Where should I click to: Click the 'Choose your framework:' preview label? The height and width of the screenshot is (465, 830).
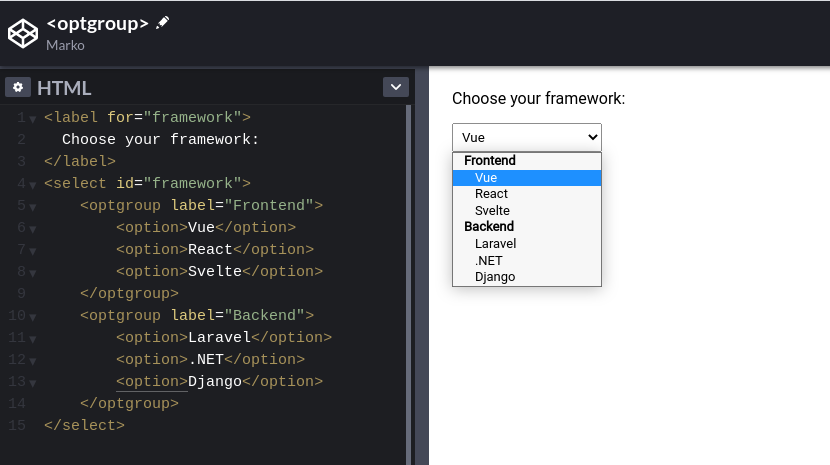point(538,99)
